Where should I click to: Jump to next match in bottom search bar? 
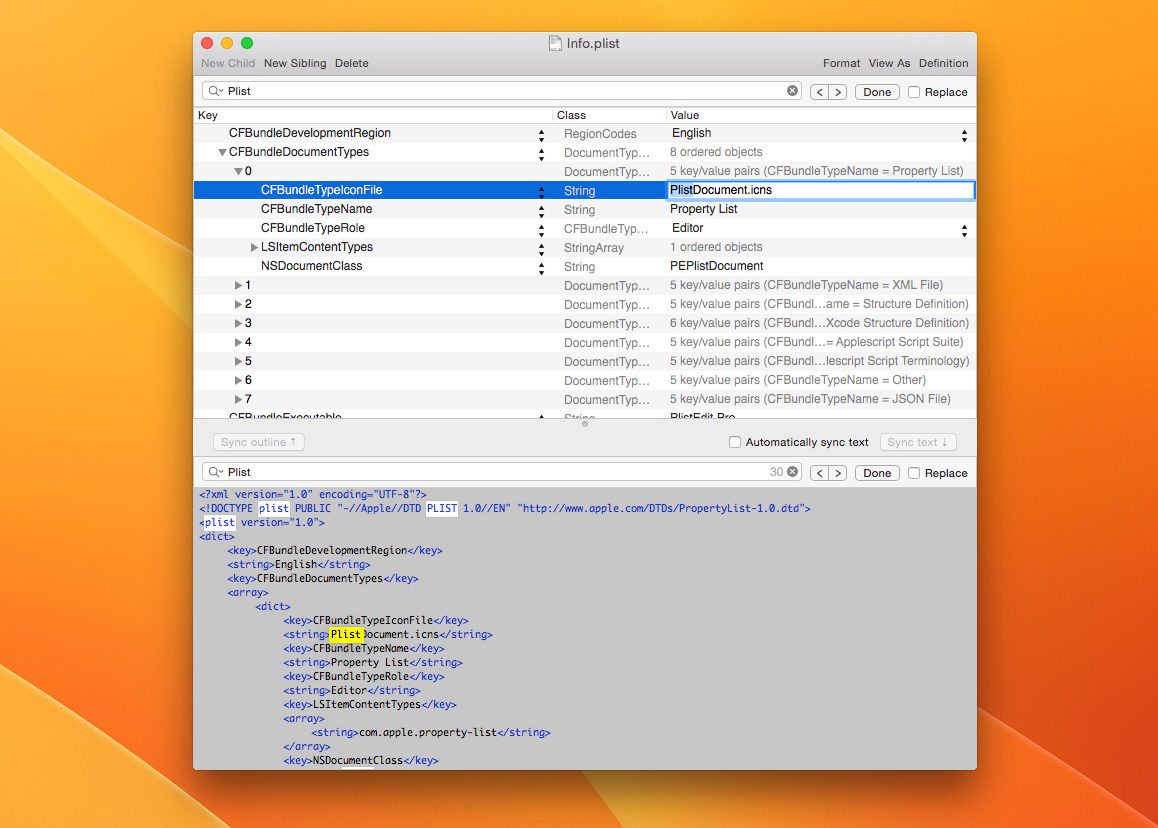point(838,473)
